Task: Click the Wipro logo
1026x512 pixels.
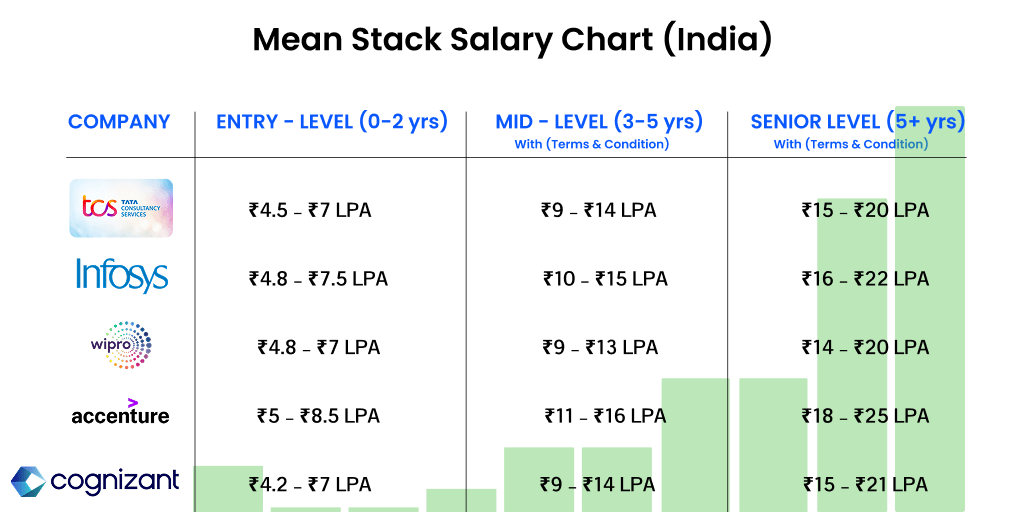Action: pyautogui.click(x=121, y=345)
